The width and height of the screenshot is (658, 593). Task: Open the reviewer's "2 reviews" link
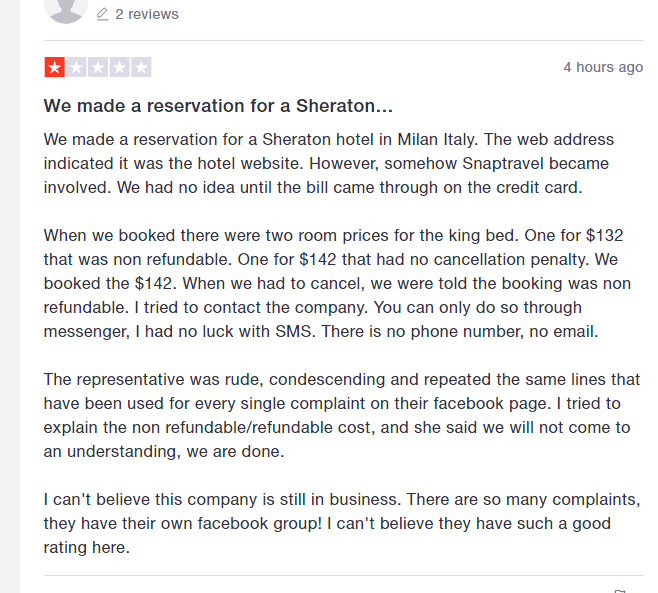click(147, 14)
